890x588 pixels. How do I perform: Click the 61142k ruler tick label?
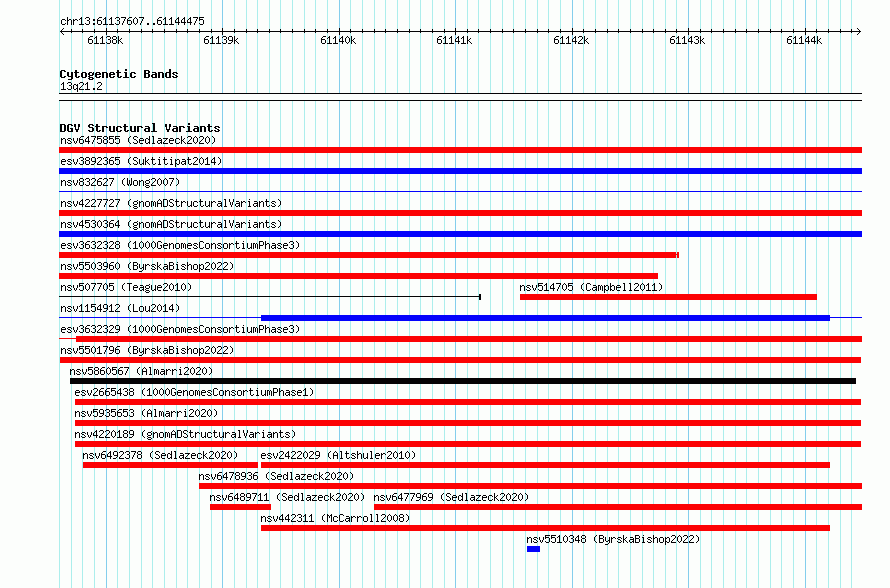571,40
